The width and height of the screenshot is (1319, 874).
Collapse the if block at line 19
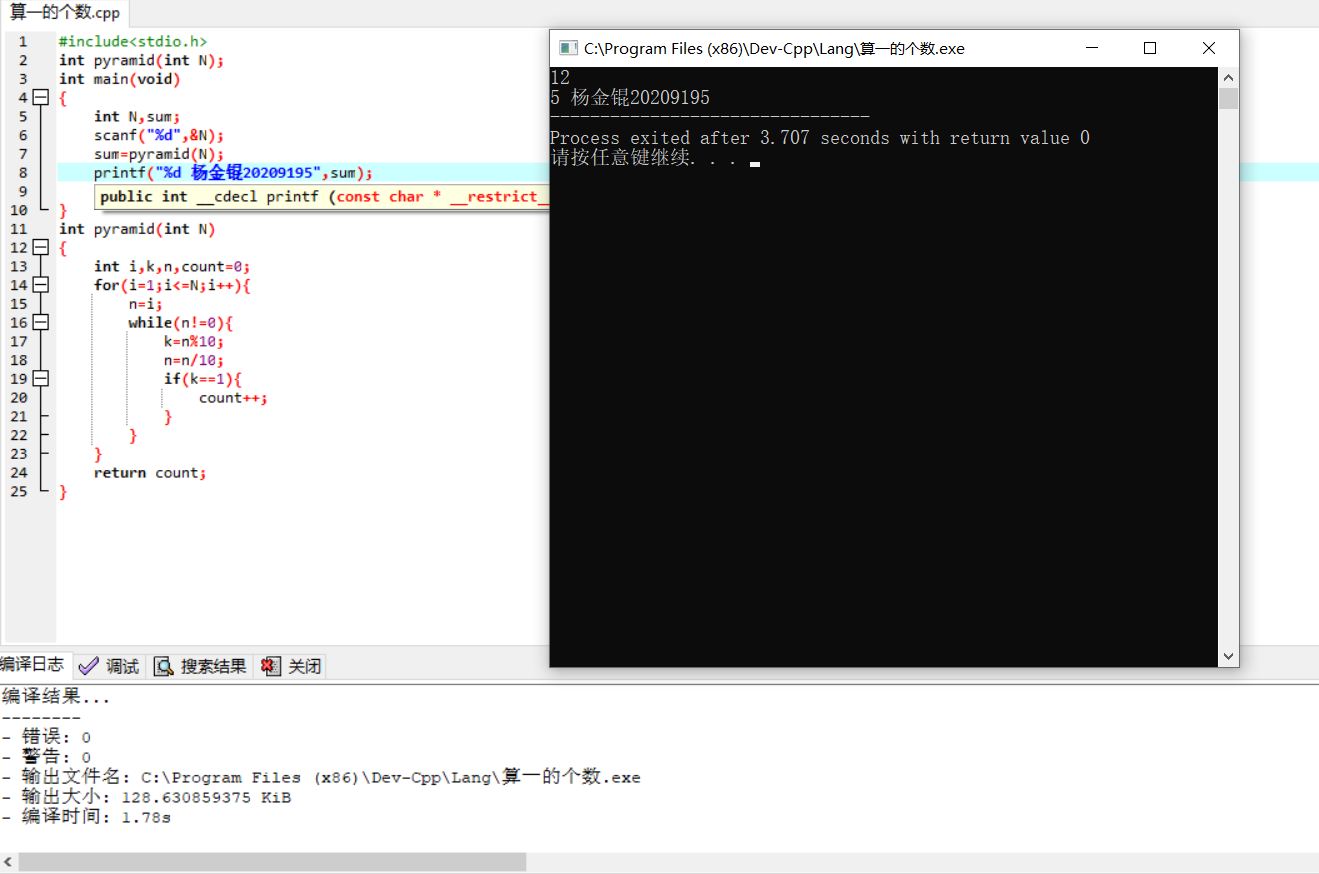[40, 379]
